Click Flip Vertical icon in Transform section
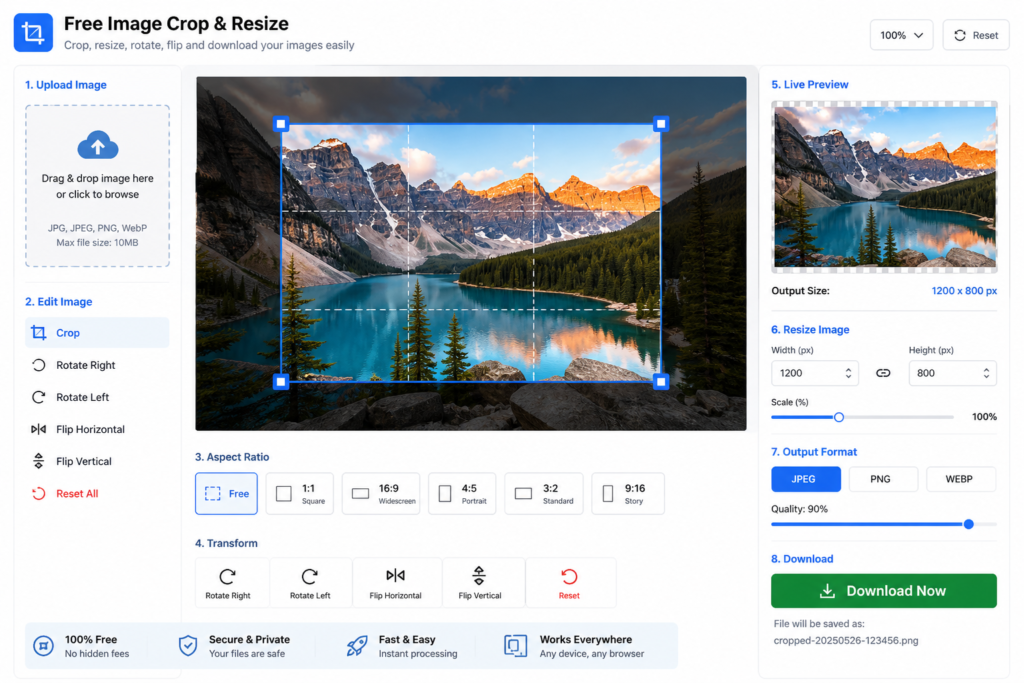Viewport: 1024px width, 683px height. click(x=479, y=575)
